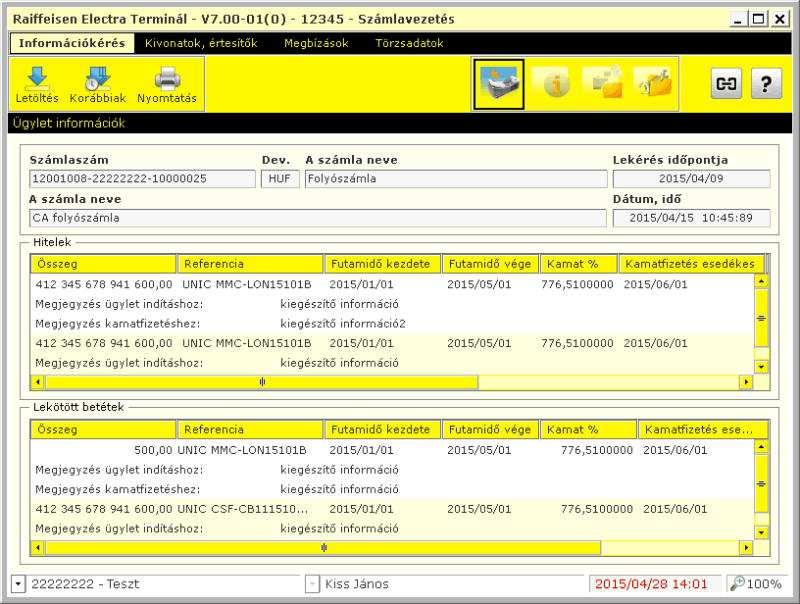Sort Hitelek by Kamatfizetés esedékes header
800x604 pixels.
(x=691, y=264)
